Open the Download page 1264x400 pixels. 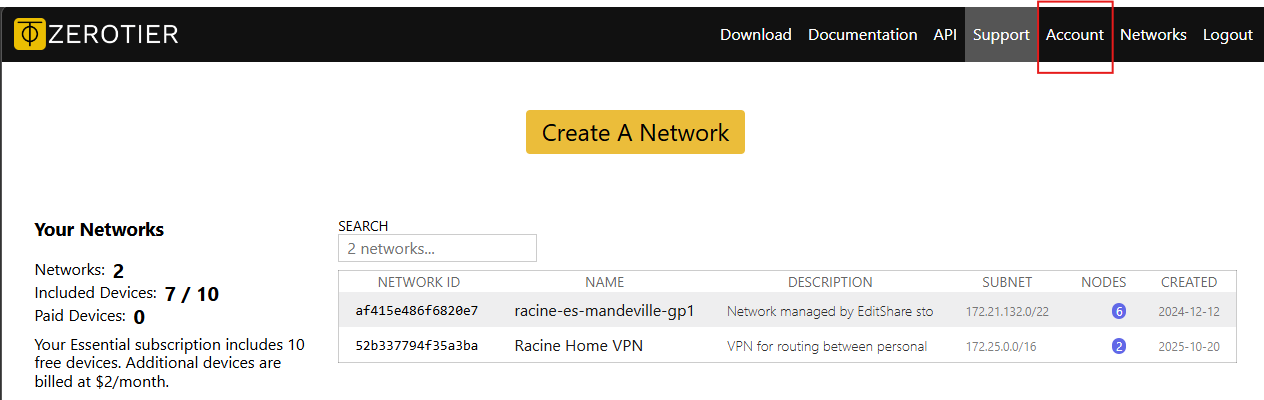point(755,34)
